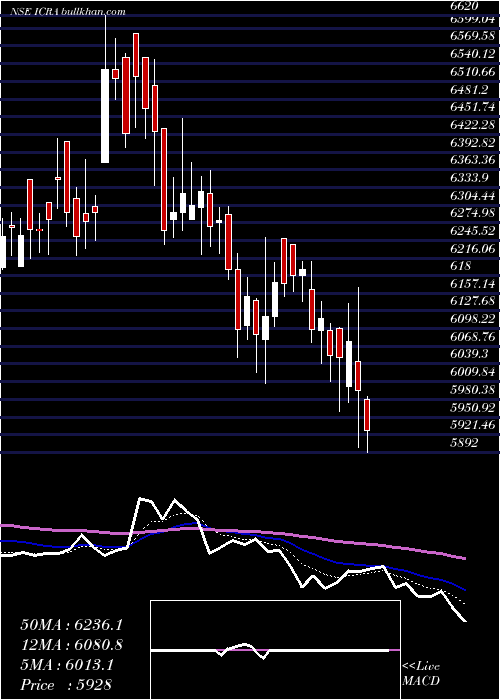Click the 6510.66 price level label
This screenshot has width=500, height=700.
click(473, 71)
